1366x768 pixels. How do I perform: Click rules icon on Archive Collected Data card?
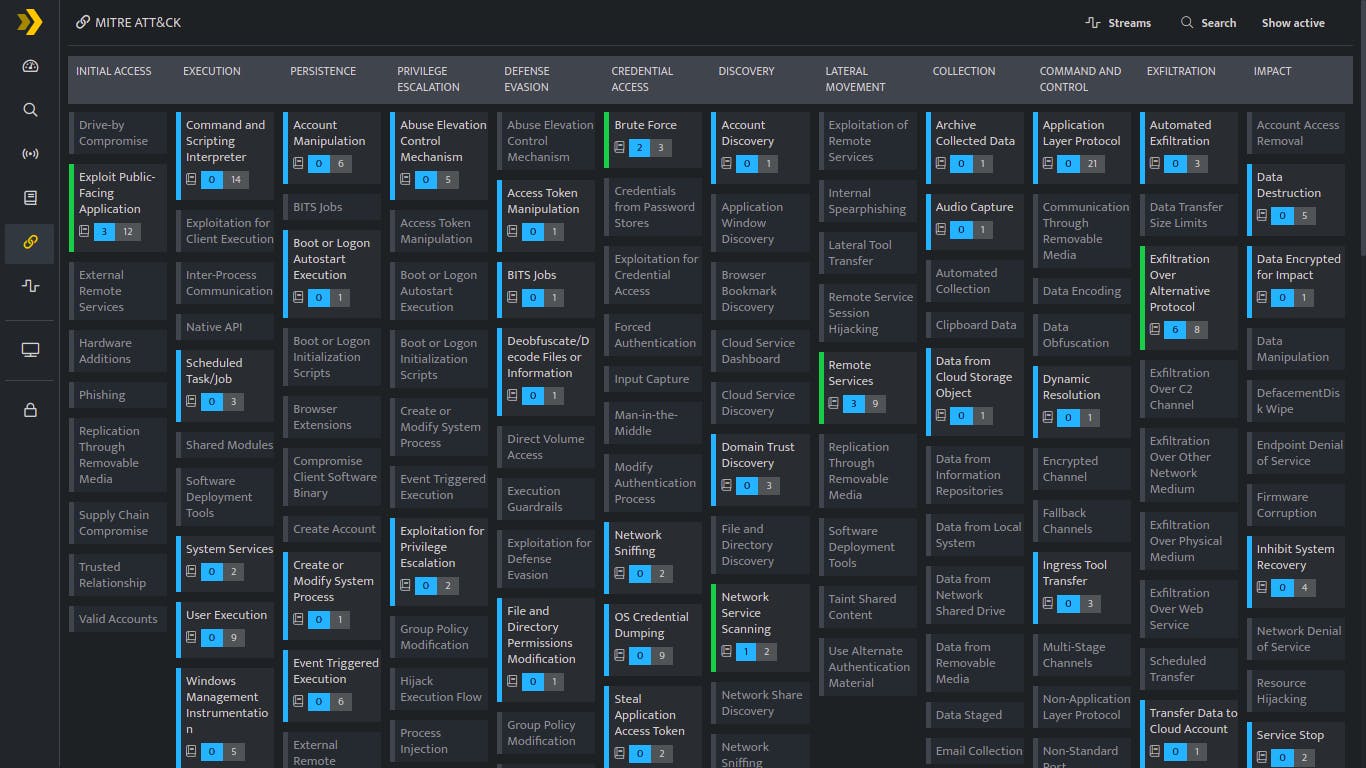(x=941, y=164)
